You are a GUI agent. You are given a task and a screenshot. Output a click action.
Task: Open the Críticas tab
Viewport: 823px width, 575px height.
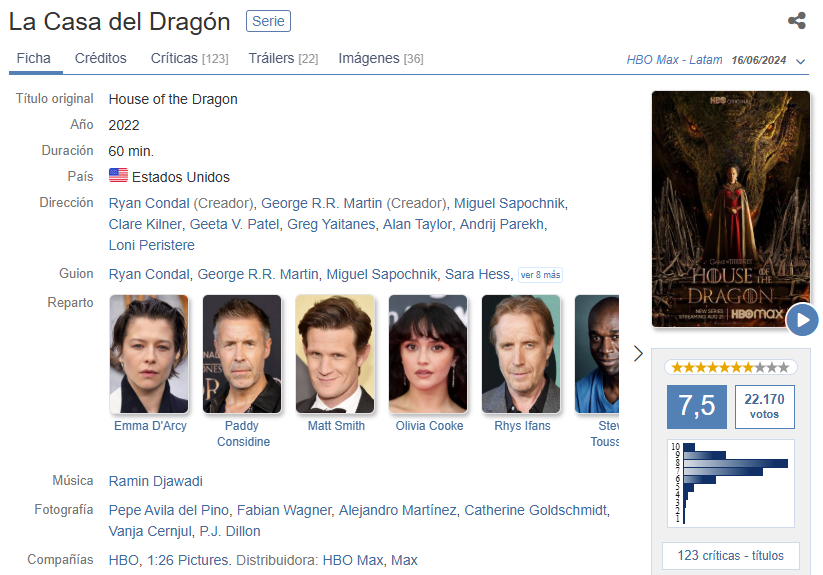189,59
